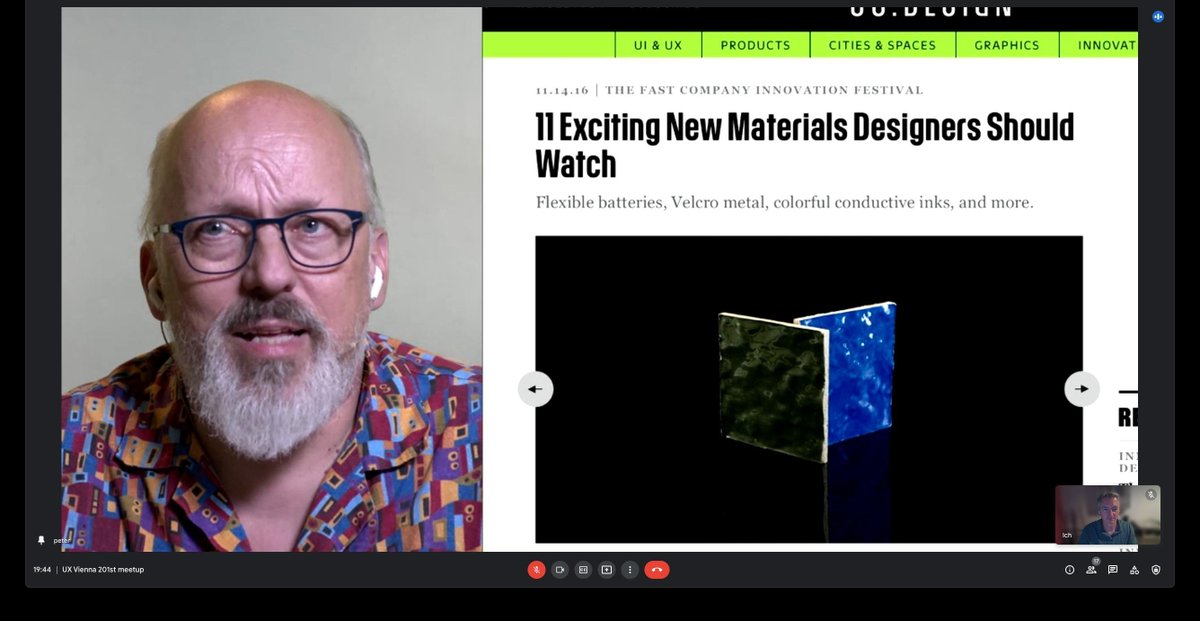Open meeting details info icon
This screenshot has height=621, width=1200.
(x=1069, y=570)
